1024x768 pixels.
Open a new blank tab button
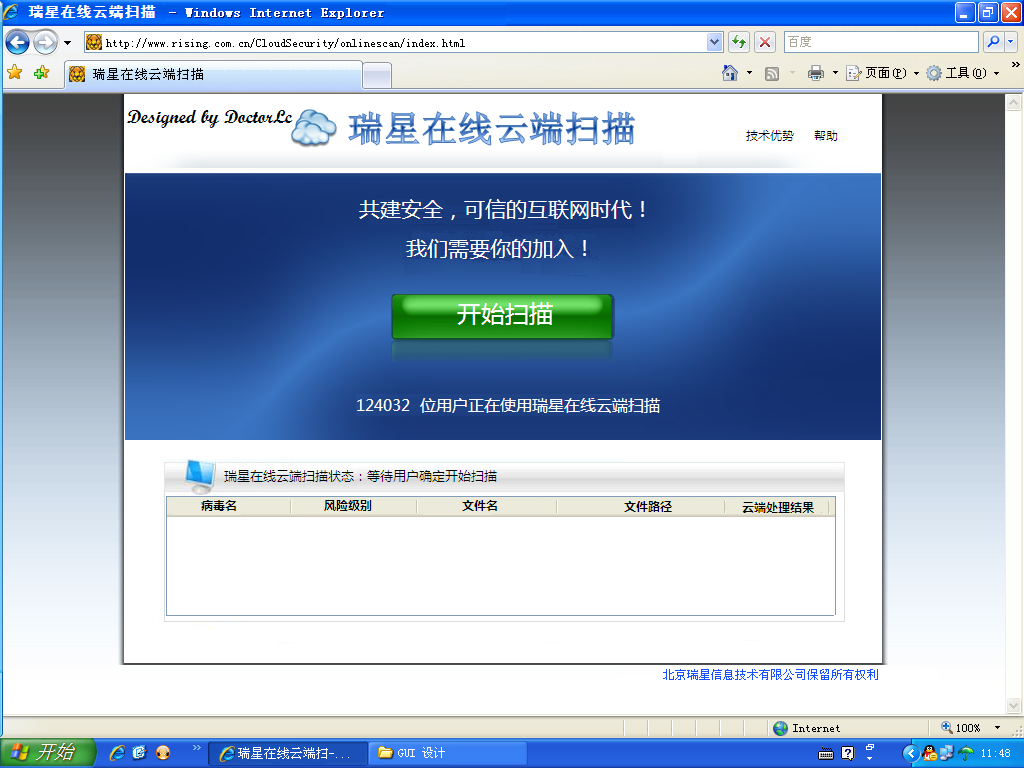[377, 76]
